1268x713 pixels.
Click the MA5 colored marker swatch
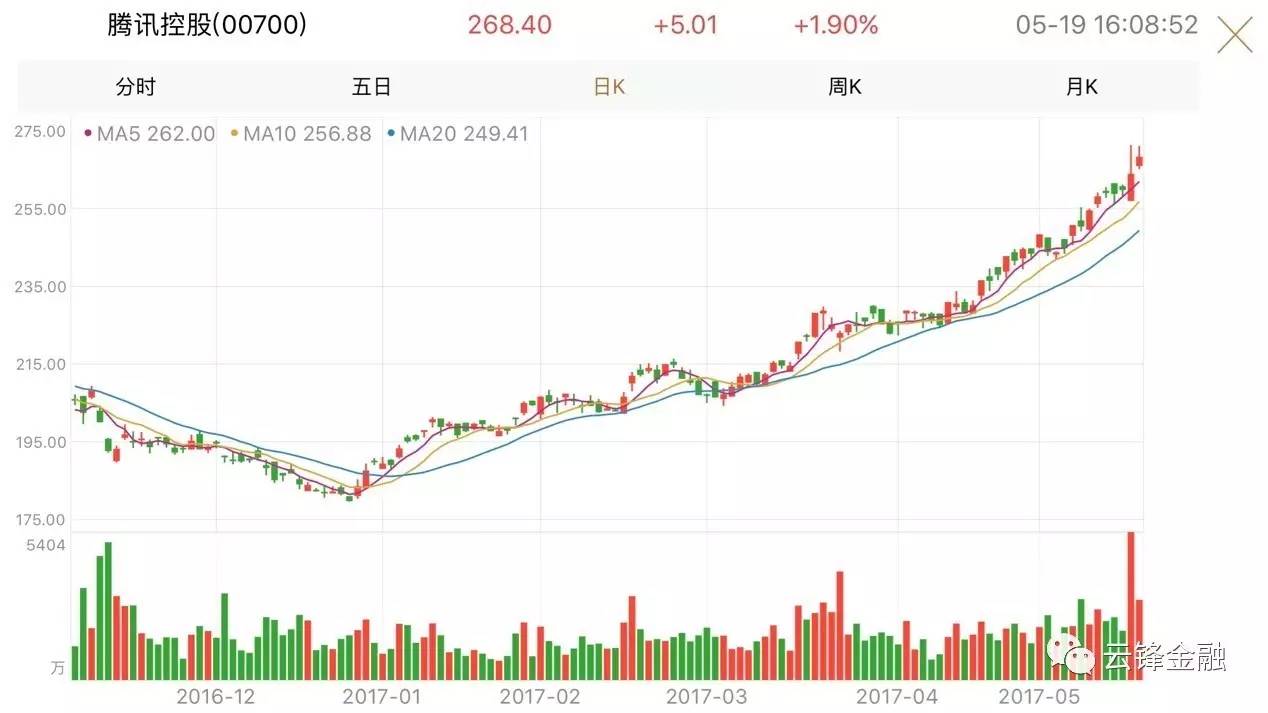[x=86, y=133]
